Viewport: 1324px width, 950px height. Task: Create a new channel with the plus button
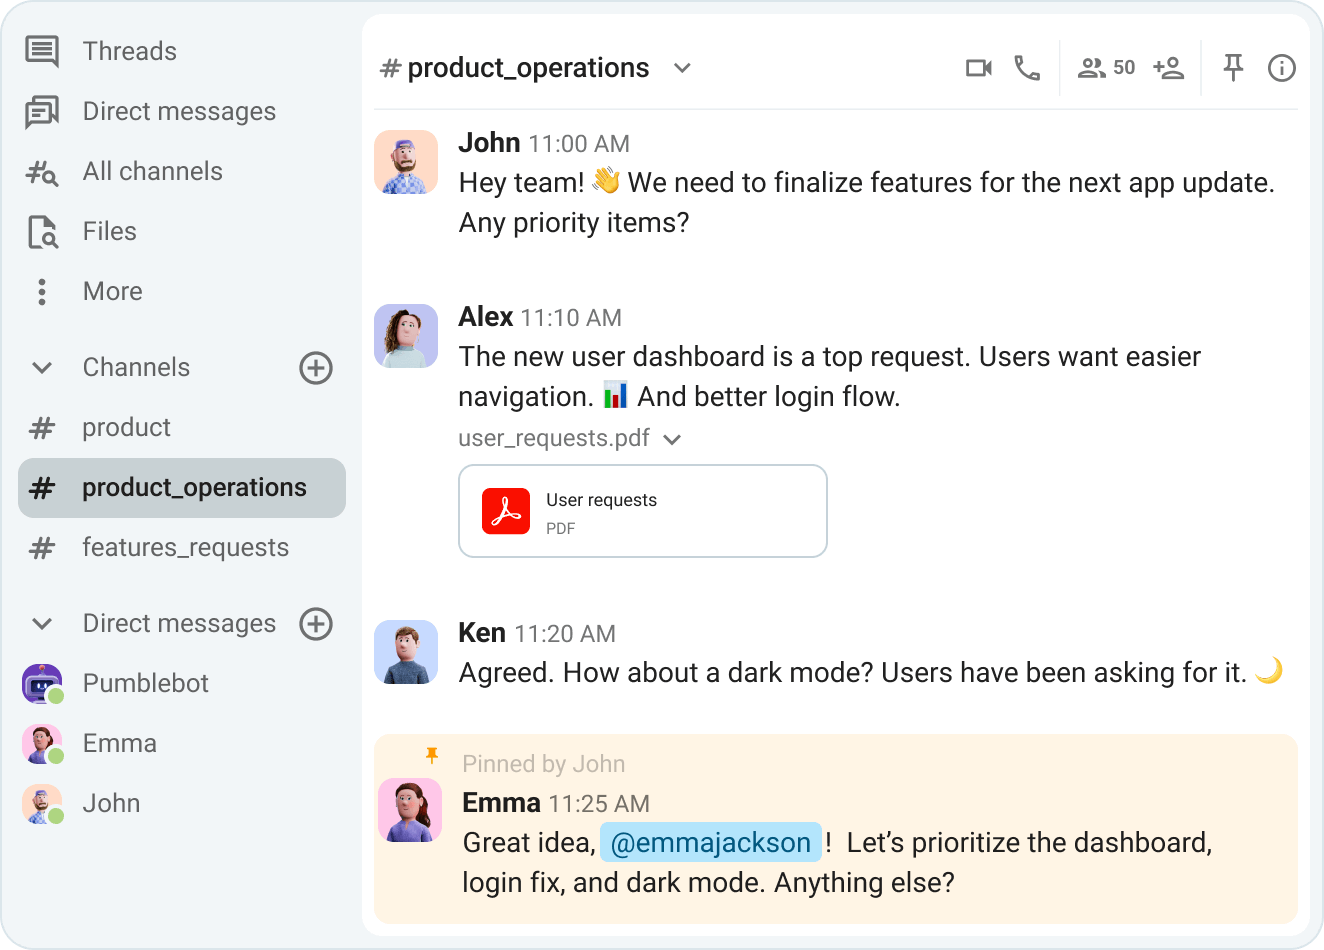click(315, 368)
